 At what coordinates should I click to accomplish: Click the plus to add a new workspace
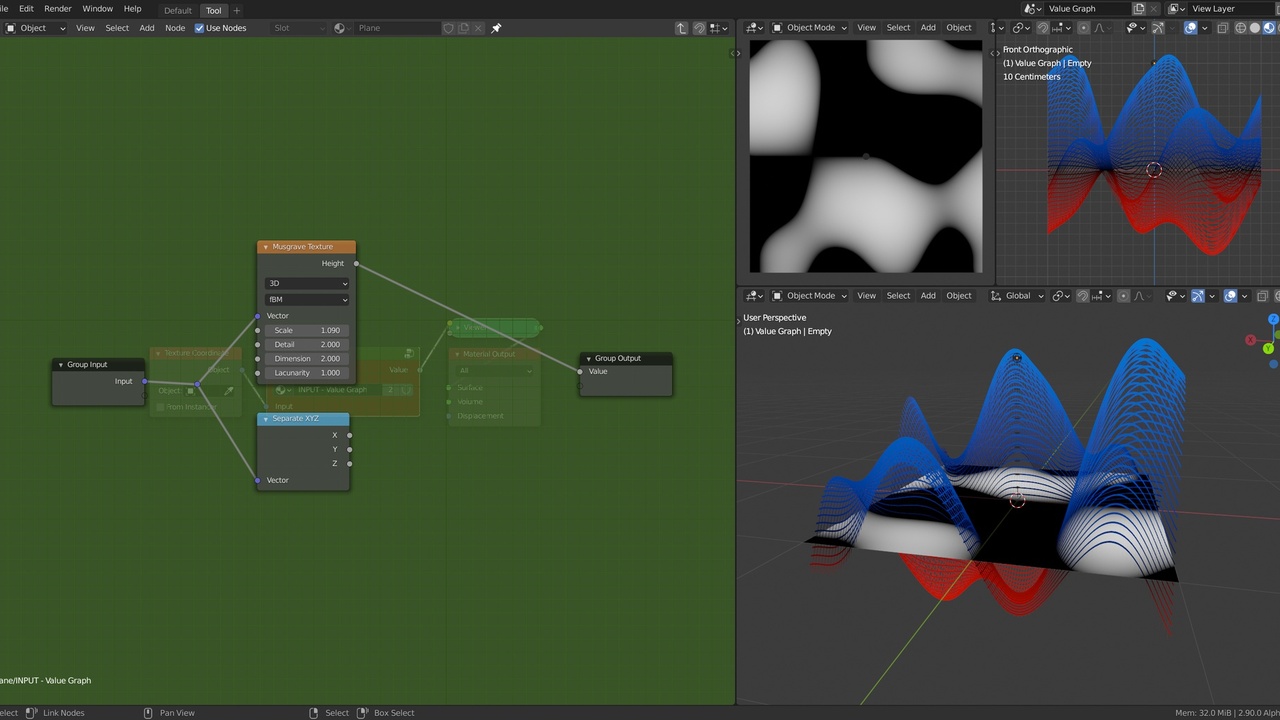pyautogui.click(x=236, y=10)
